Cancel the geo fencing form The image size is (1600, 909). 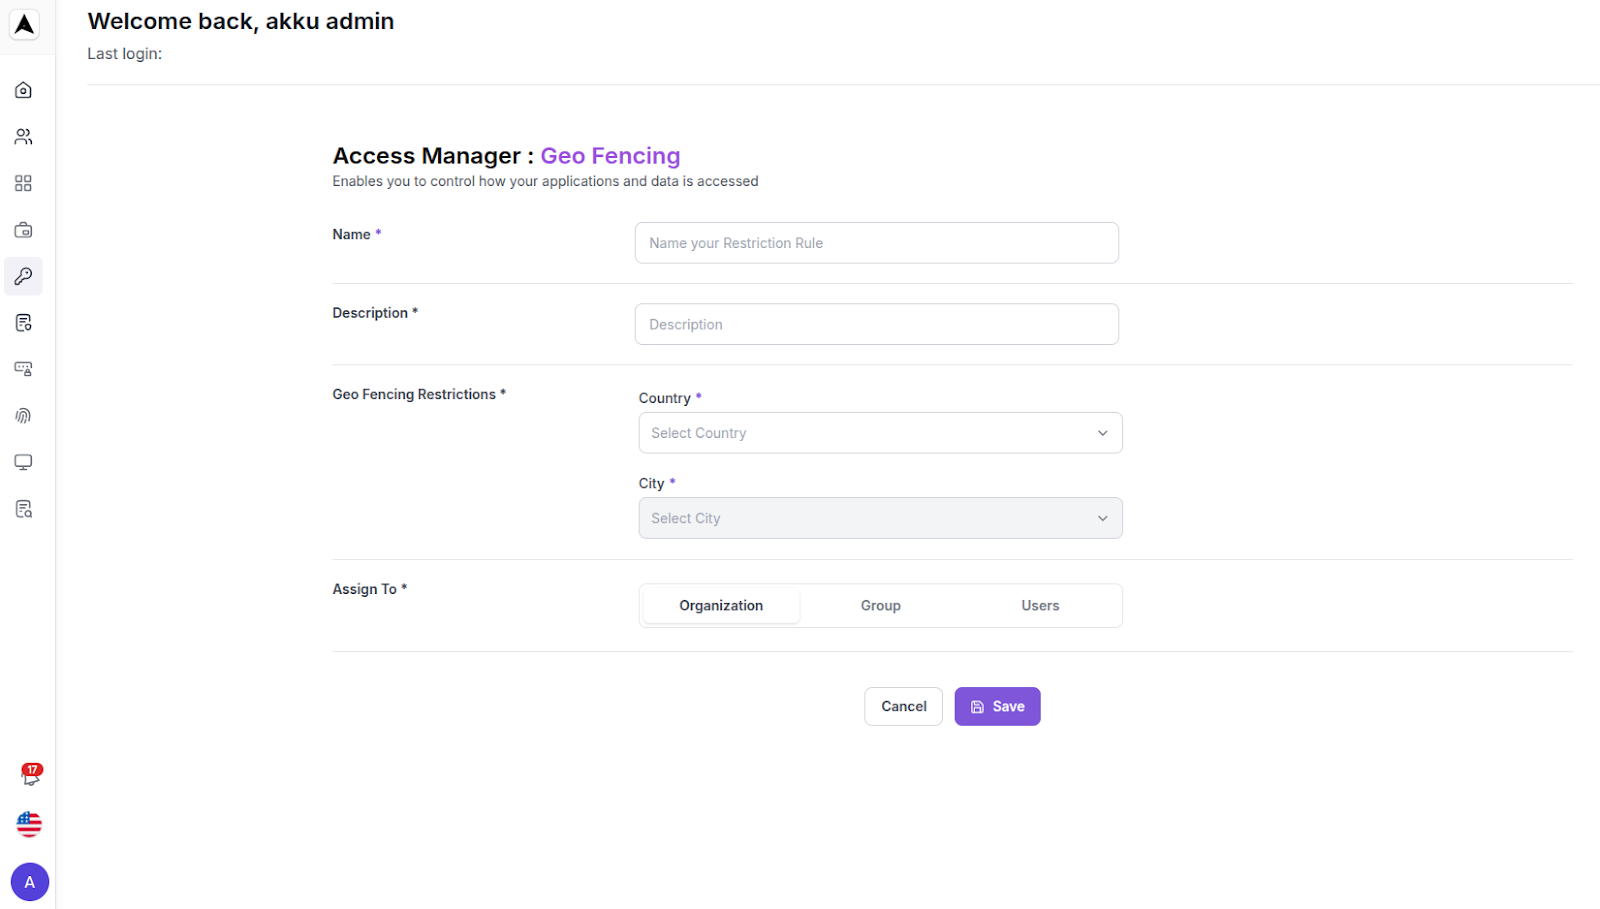(x=903, y=706)
